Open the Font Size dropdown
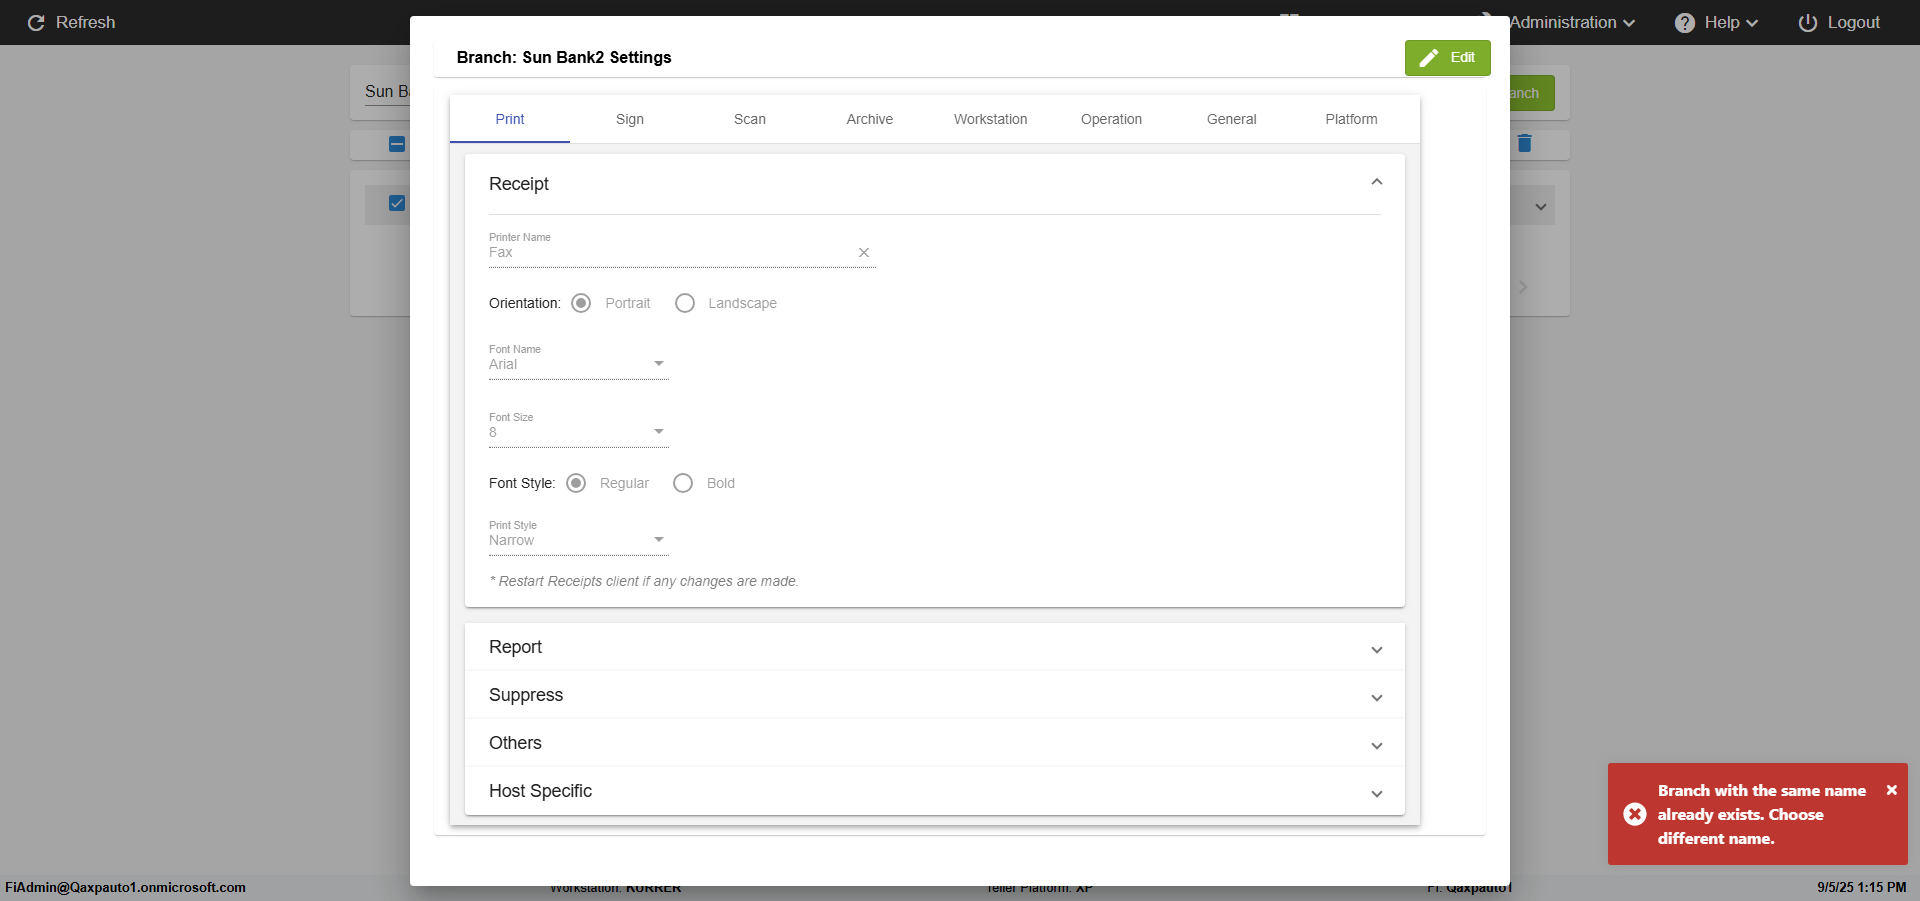The width and height of the screenshot is (1920, 901). point(578,432)
